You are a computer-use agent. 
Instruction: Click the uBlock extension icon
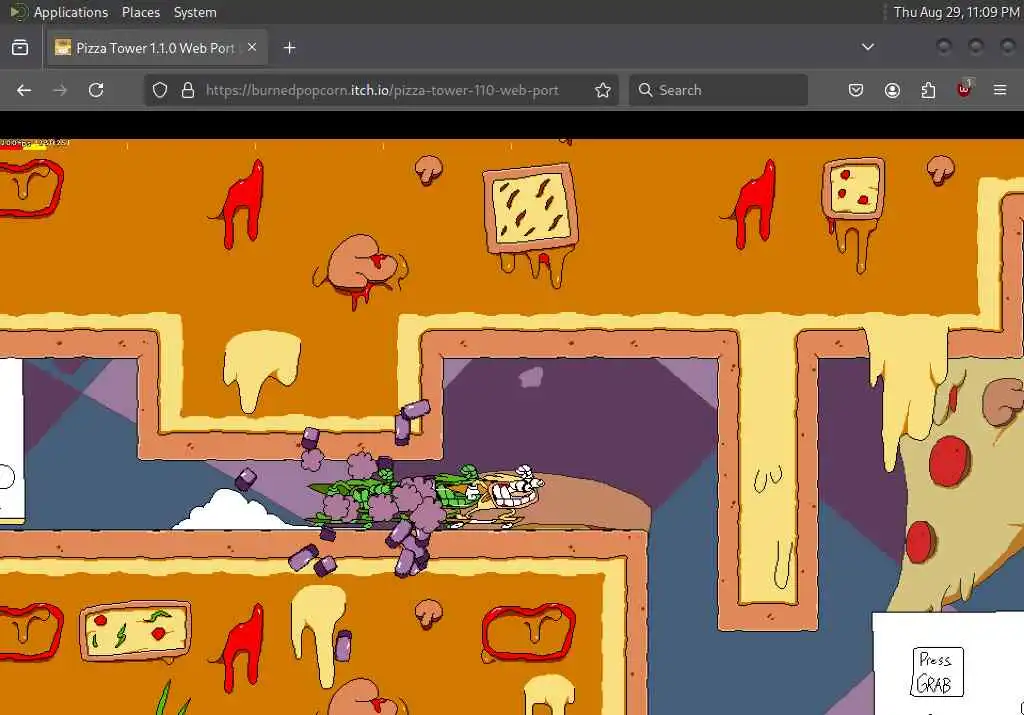tap(965, 89)
